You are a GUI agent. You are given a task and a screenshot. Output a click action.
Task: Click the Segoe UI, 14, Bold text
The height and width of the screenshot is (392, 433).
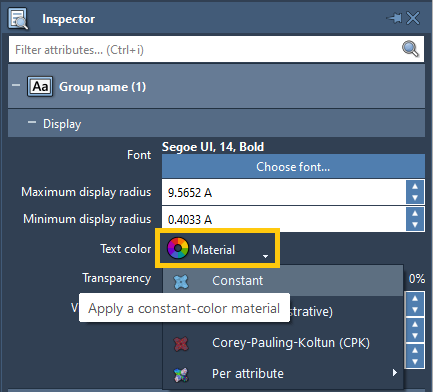coord(213,147)
